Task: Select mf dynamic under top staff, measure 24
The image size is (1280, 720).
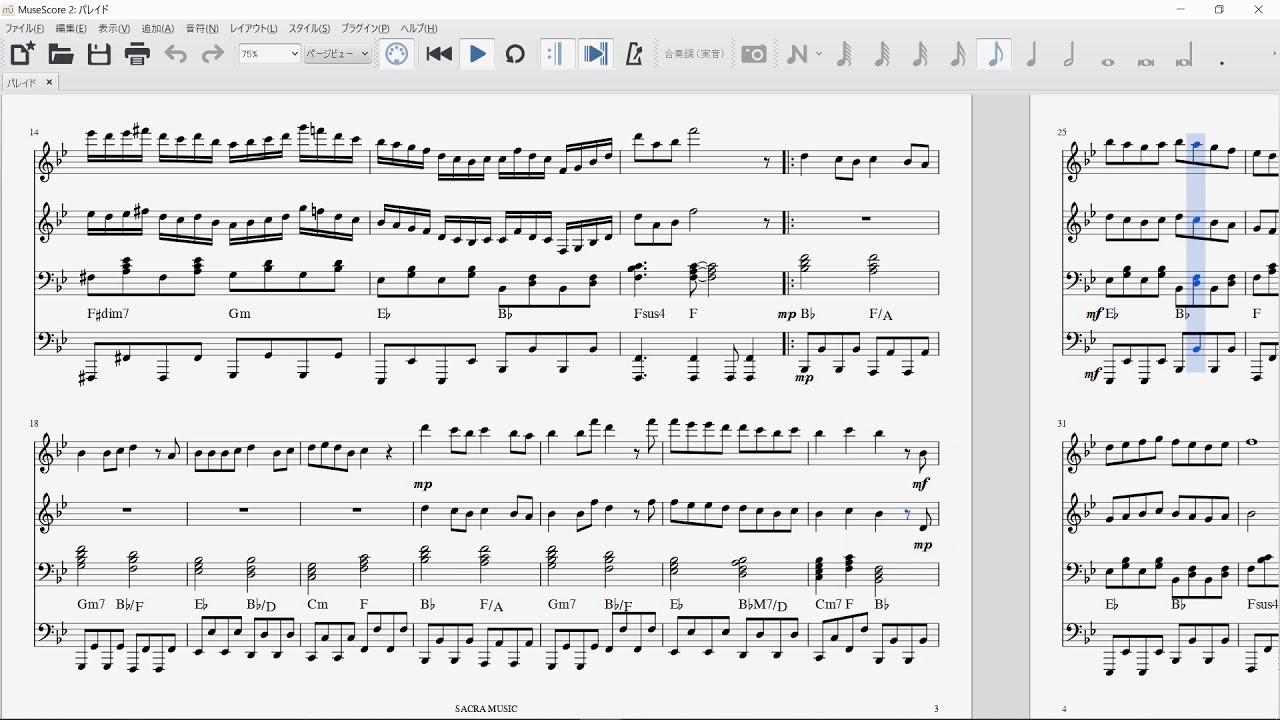Action: 920,484
